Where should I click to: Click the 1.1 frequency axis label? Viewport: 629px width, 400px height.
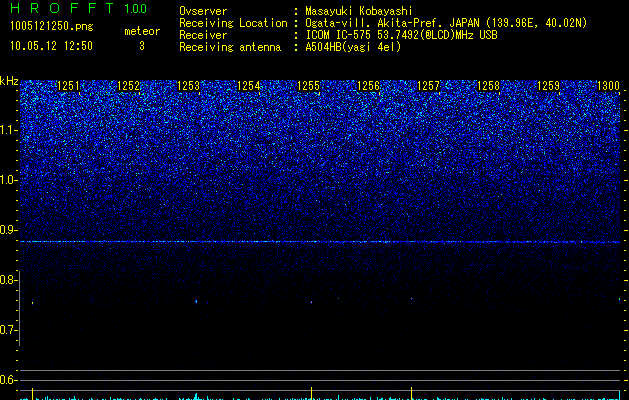(9, 130)
